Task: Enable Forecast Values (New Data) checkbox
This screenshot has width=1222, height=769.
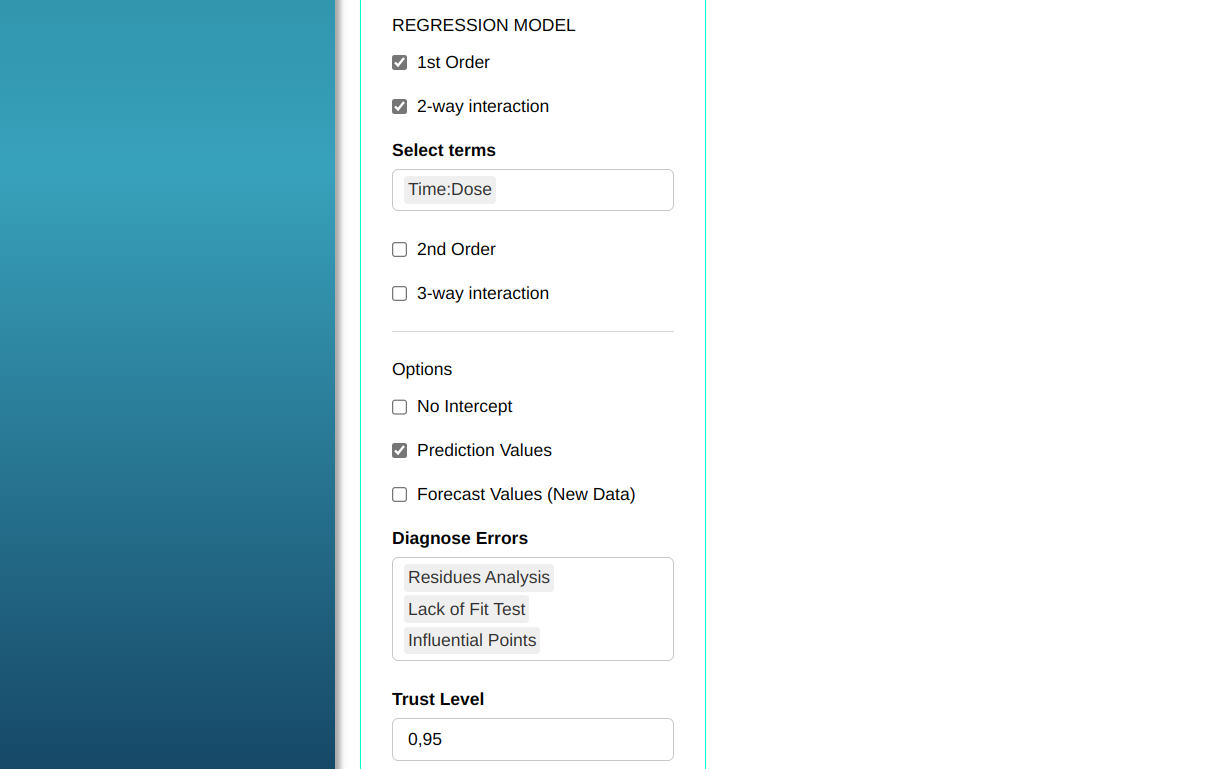Action: (400, 495)
